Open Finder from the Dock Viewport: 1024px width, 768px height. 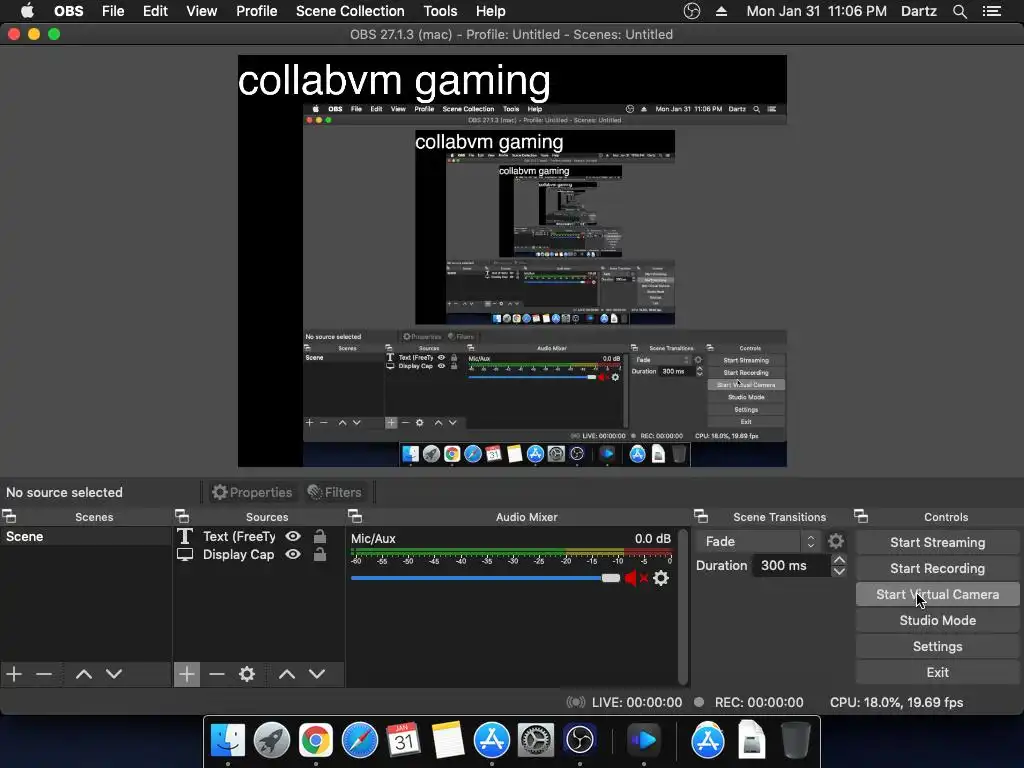pos(227,740)
